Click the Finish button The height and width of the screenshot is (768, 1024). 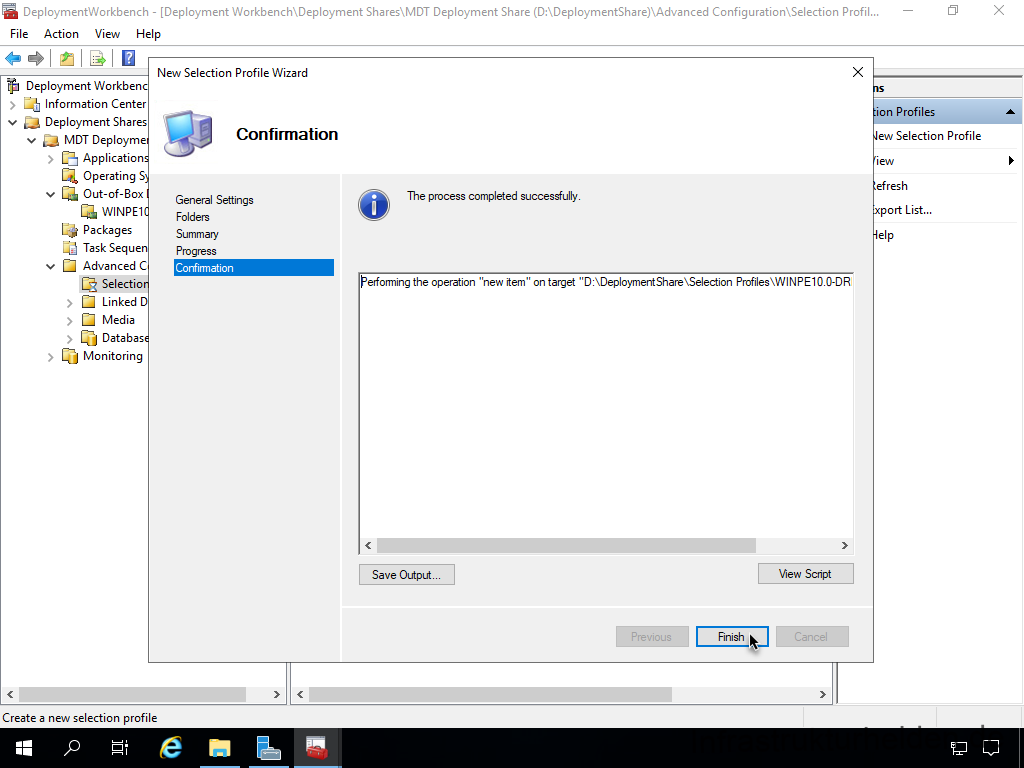(x=731, y=637)
